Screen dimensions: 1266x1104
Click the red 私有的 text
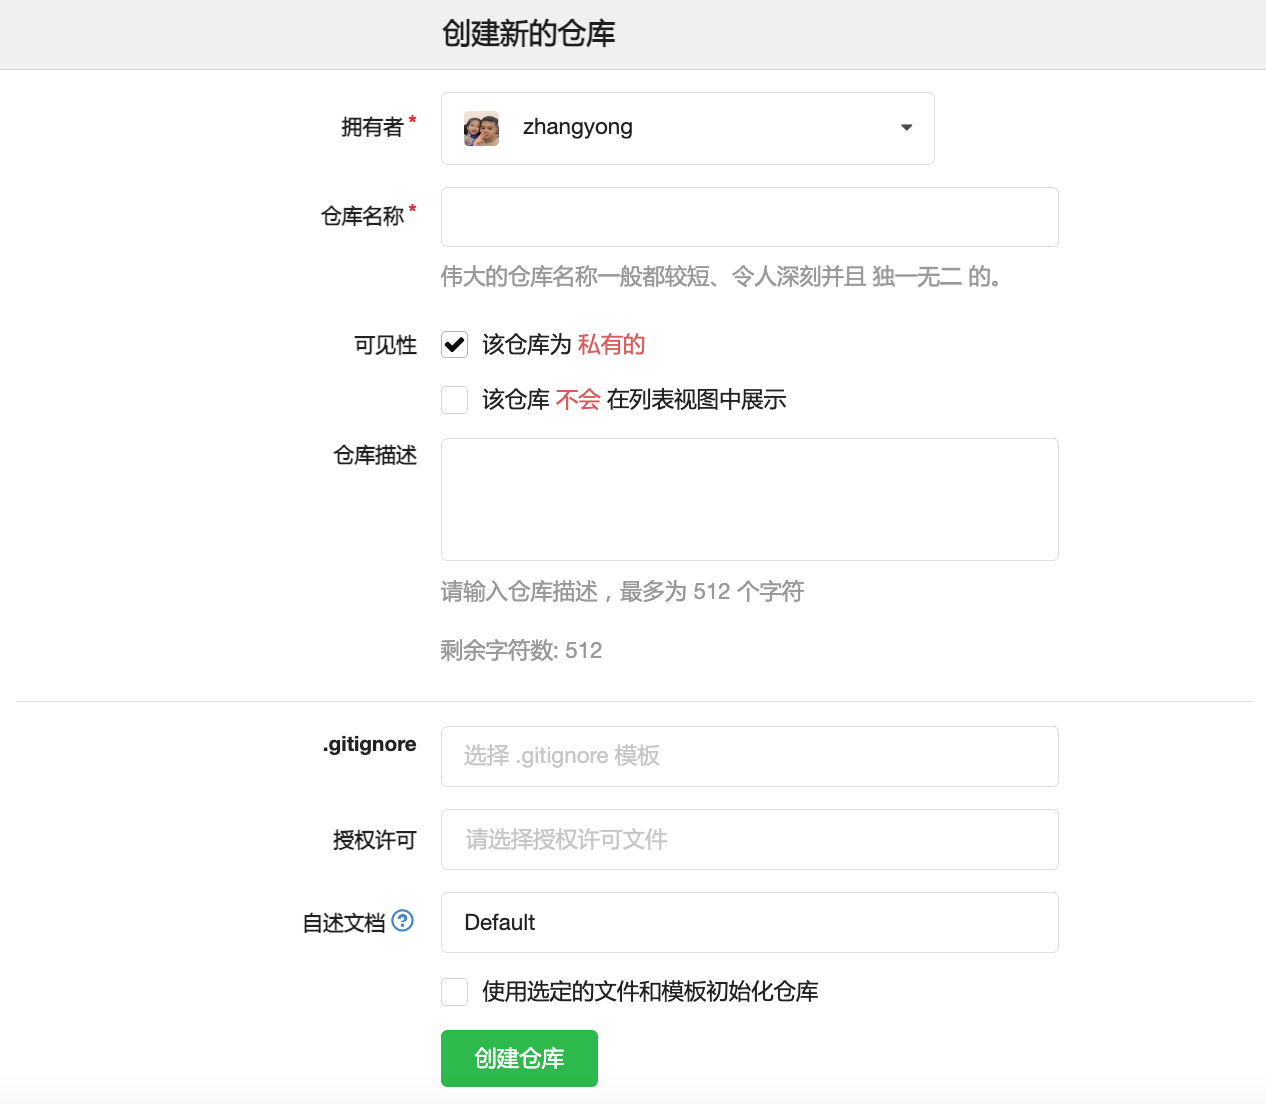point(611,345)
